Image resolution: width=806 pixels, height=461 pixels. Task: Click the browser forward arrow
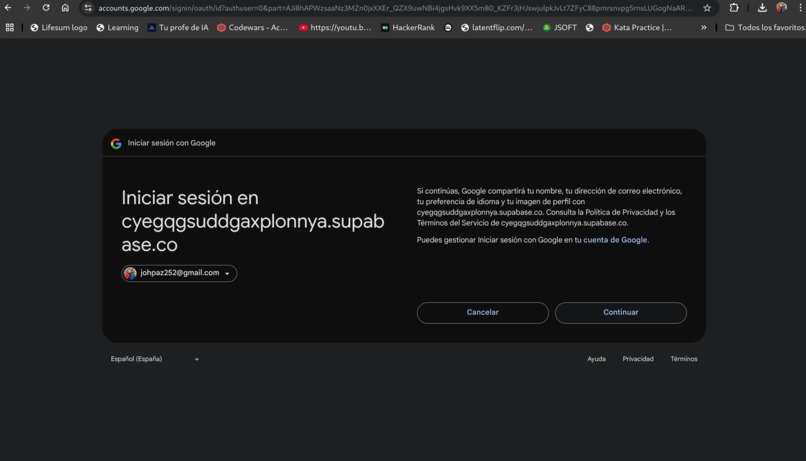tap(27, 8)
